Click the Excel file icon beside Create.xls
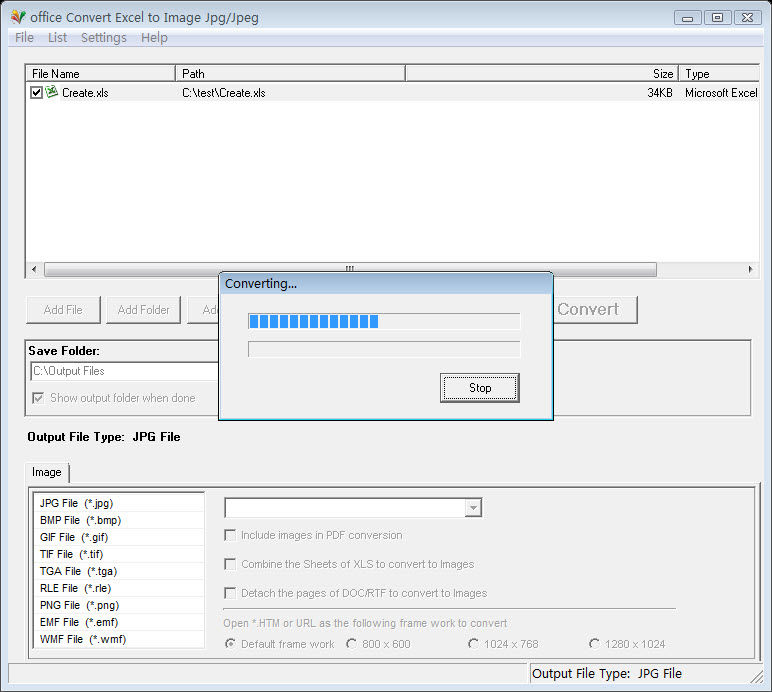This screenshot has width=772, height=692. click(51, 92)
